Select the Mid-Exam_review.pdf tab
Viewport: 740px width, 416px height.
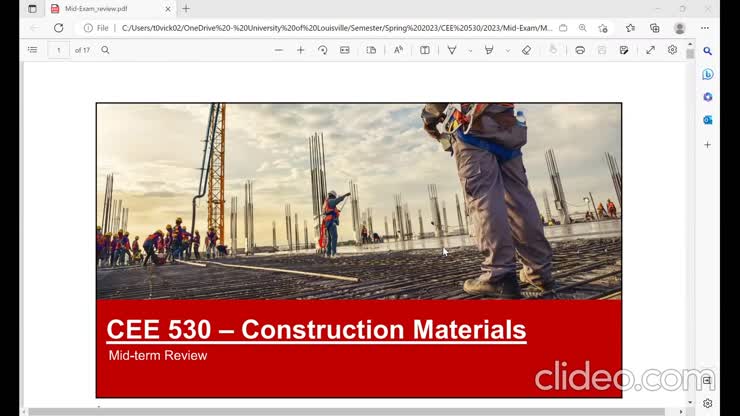click(110, 9)
